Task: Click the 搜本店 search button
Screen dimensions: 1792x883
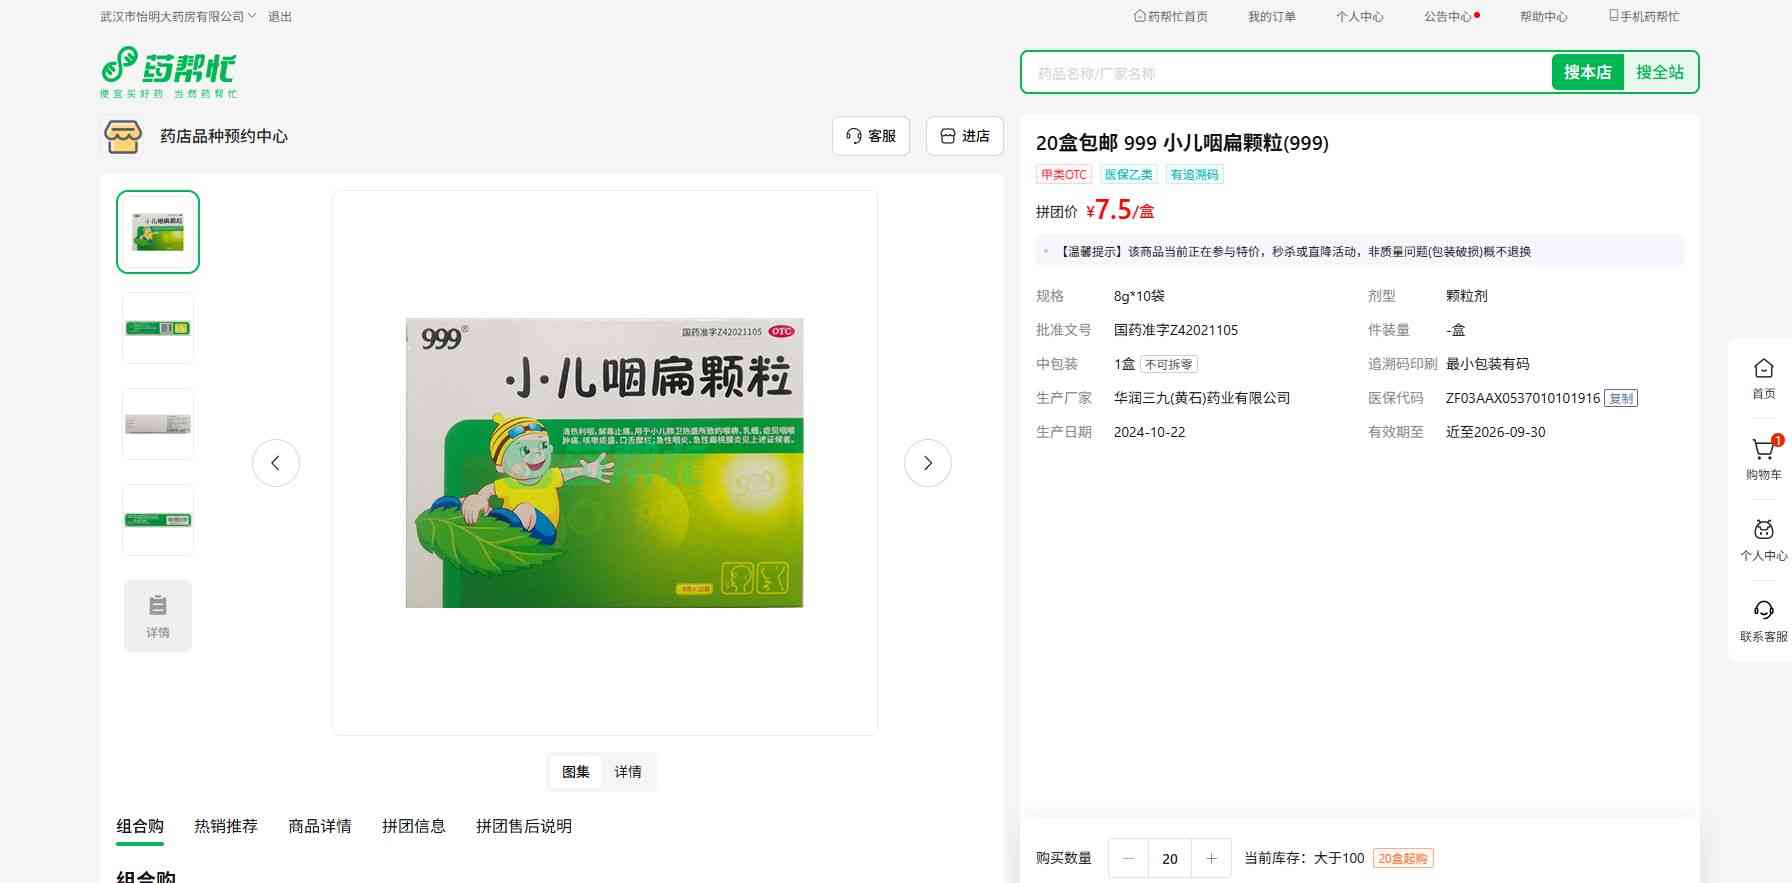Action: 1587,72
